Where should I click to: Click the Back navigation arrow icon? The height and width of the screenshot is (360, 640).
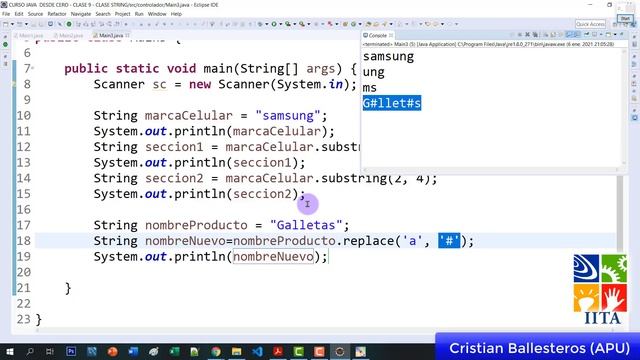pos(435,24)
